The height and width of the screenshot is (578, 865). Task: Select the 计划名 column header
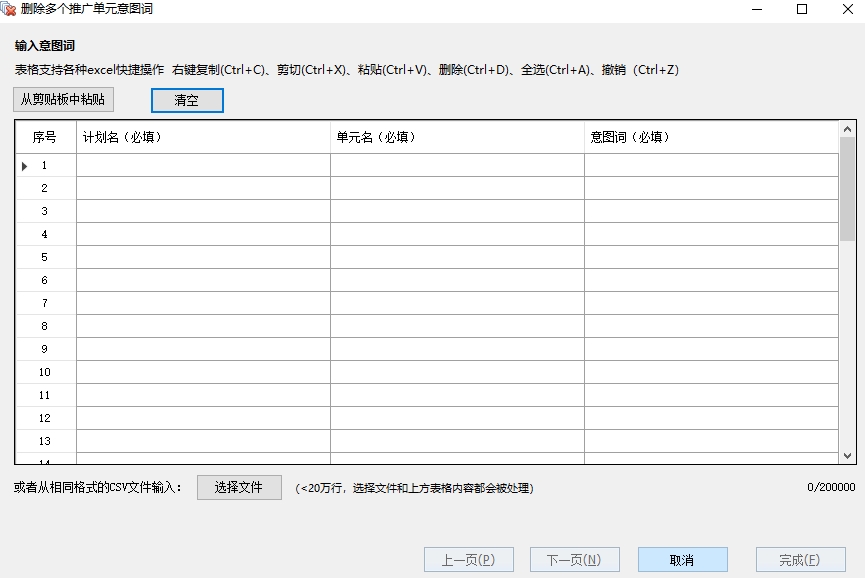(x=203, y=138)
